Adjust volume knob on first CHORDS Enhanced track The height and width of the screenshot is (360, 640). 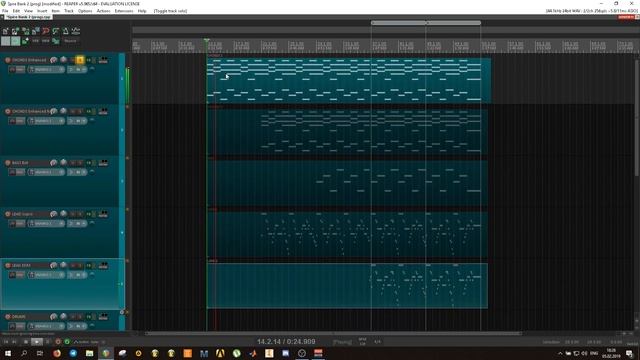(x=53, y=60)
